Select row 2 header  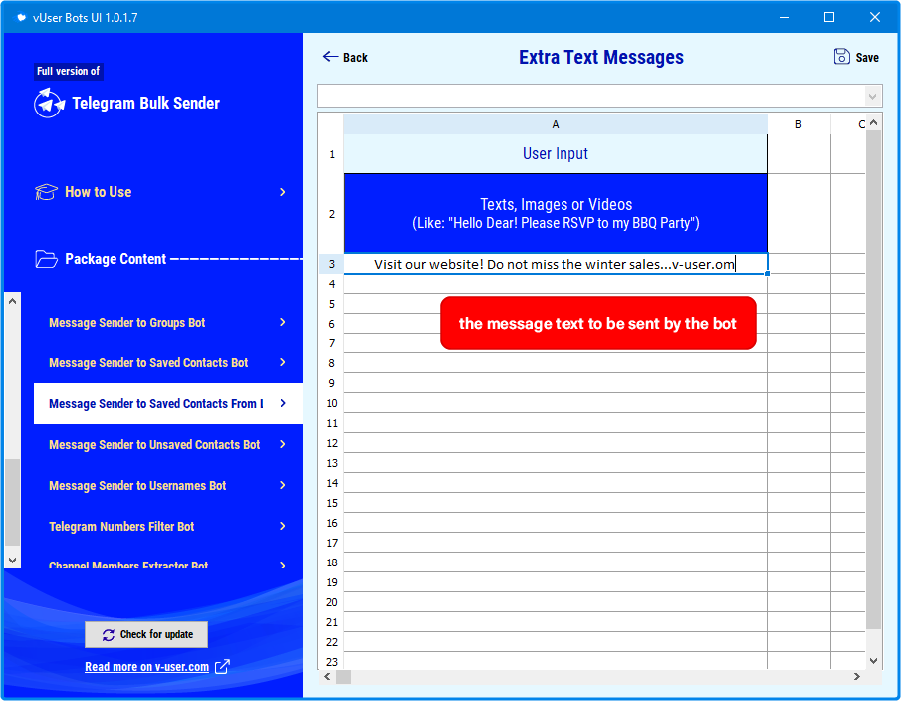click(332, 214)
